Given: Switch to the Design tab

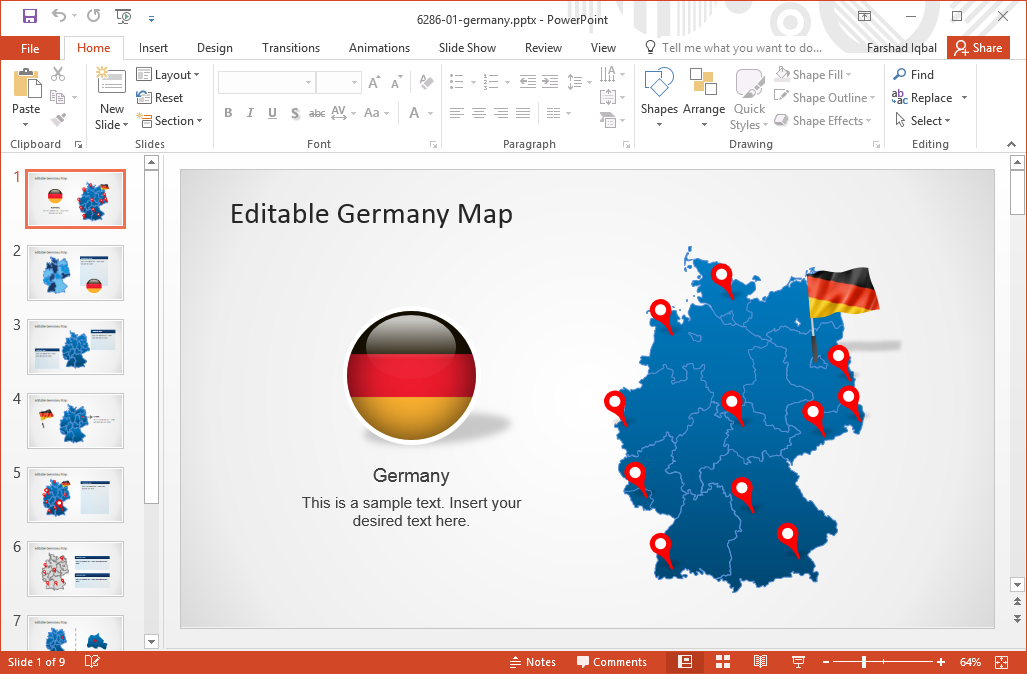Looking at the screenshot, I should point(215,48).
